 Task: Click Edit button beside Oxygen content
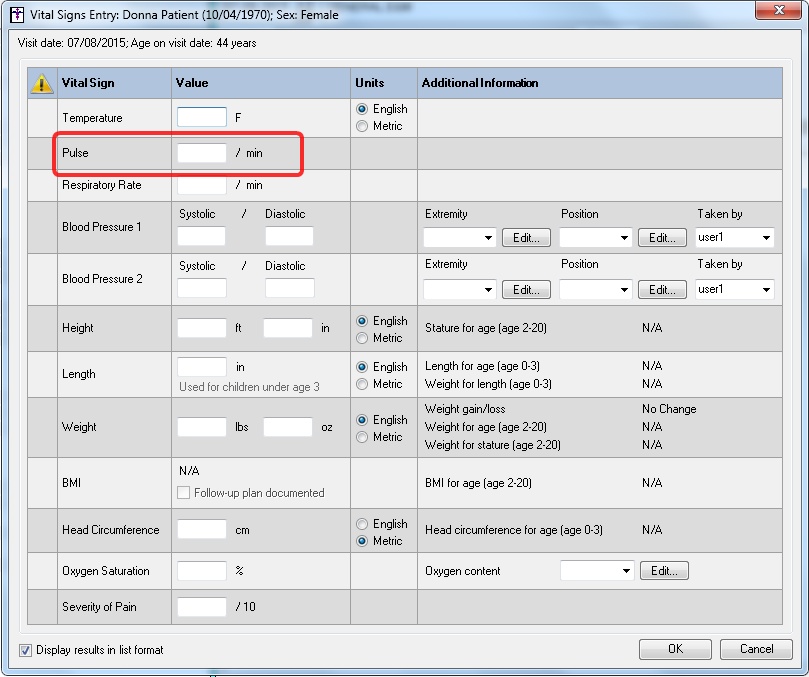(664, 571)
